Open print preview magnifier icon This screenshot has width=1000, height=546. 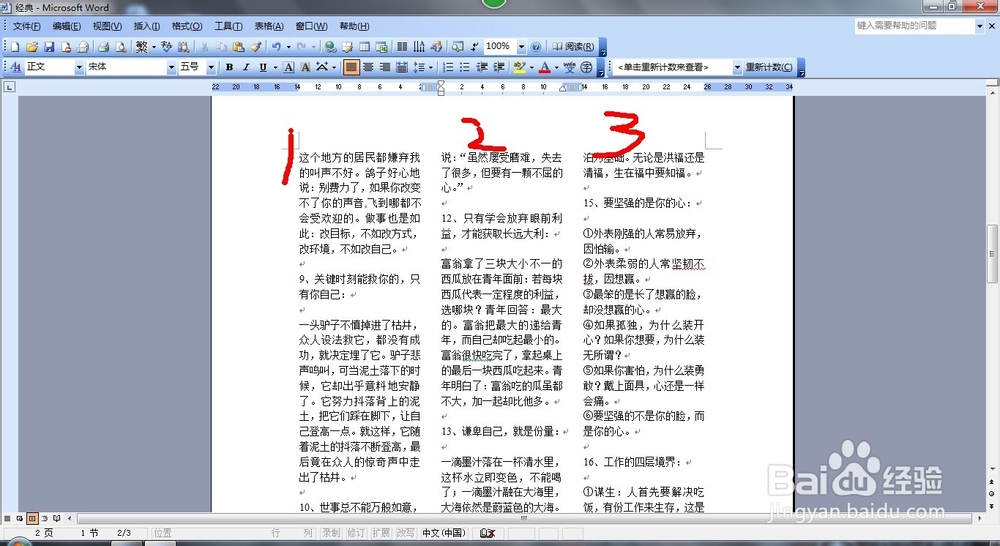121,47
